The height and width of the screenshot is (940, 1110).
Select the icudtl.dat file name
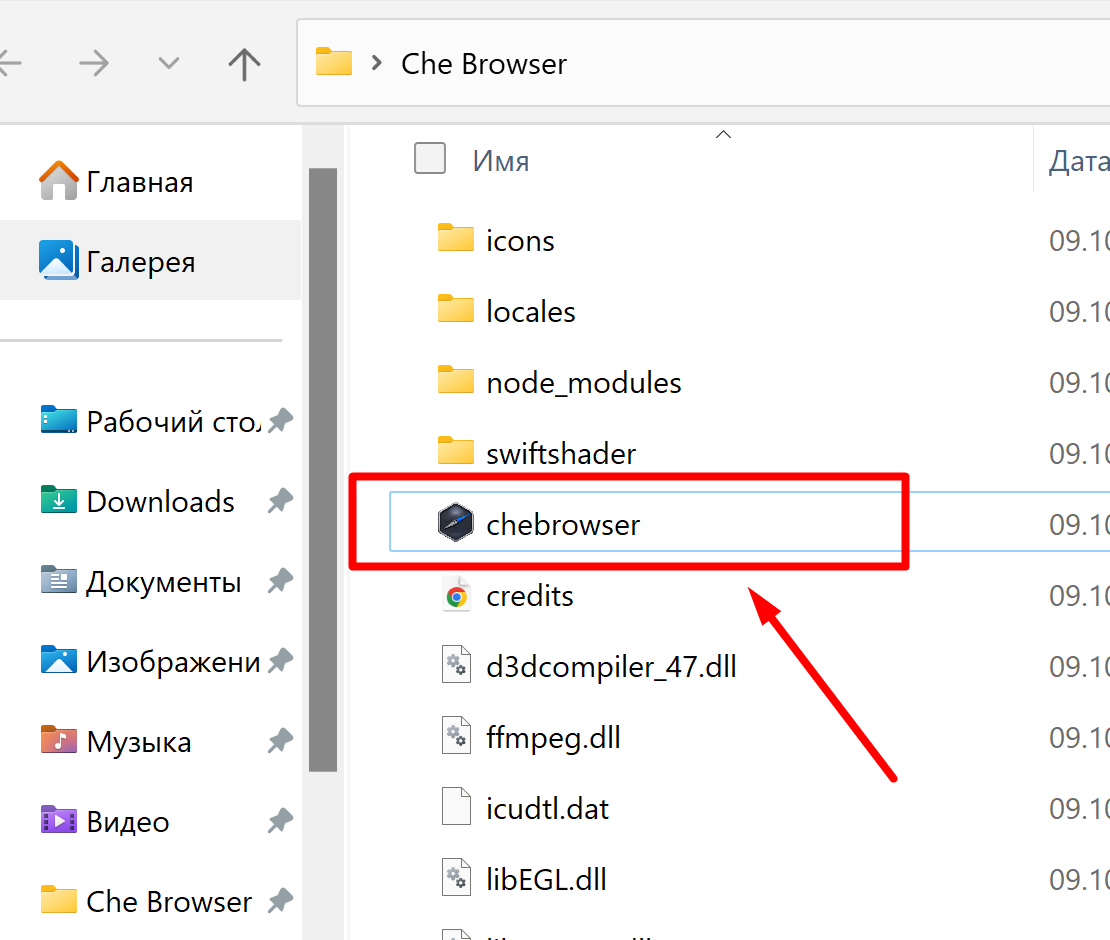[548, 809]
